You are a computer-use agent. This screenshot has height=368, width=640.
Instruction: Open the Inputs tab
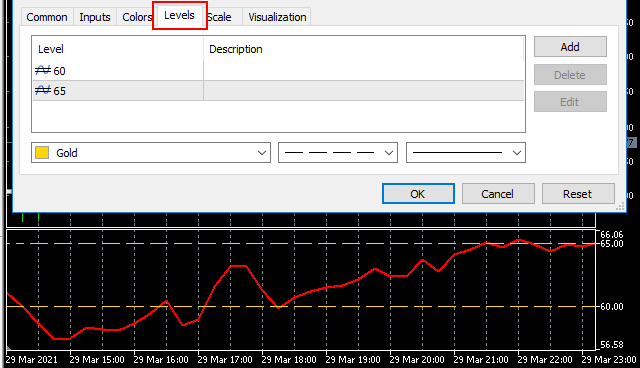(x=95, y=17)
